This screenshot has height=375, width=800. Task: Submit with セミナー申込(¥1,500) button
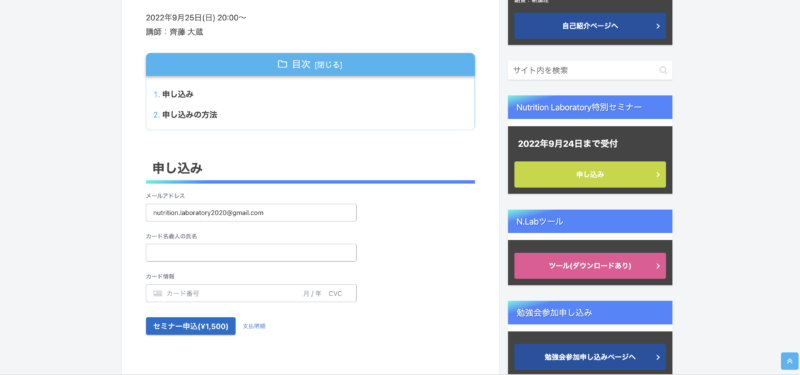pos(191,326)
